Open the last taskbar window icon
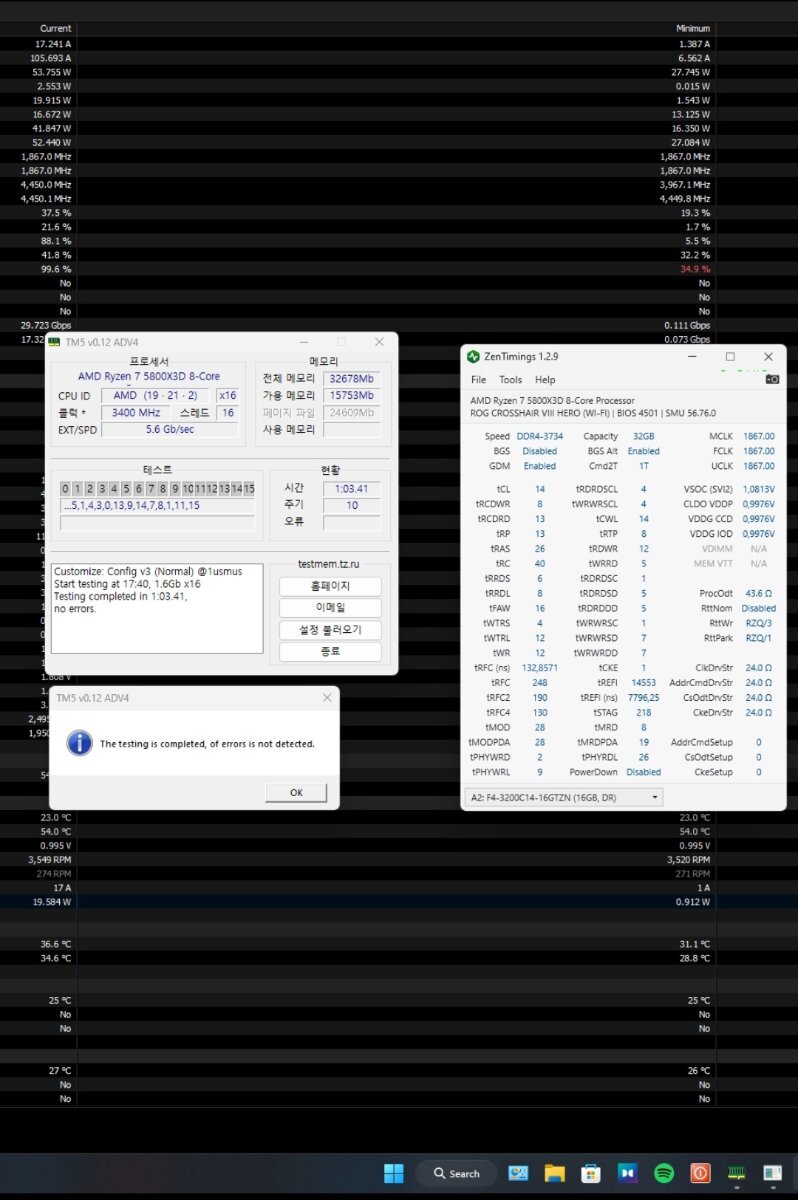This screenshot has width=798, height=1200. [772, 1173]
